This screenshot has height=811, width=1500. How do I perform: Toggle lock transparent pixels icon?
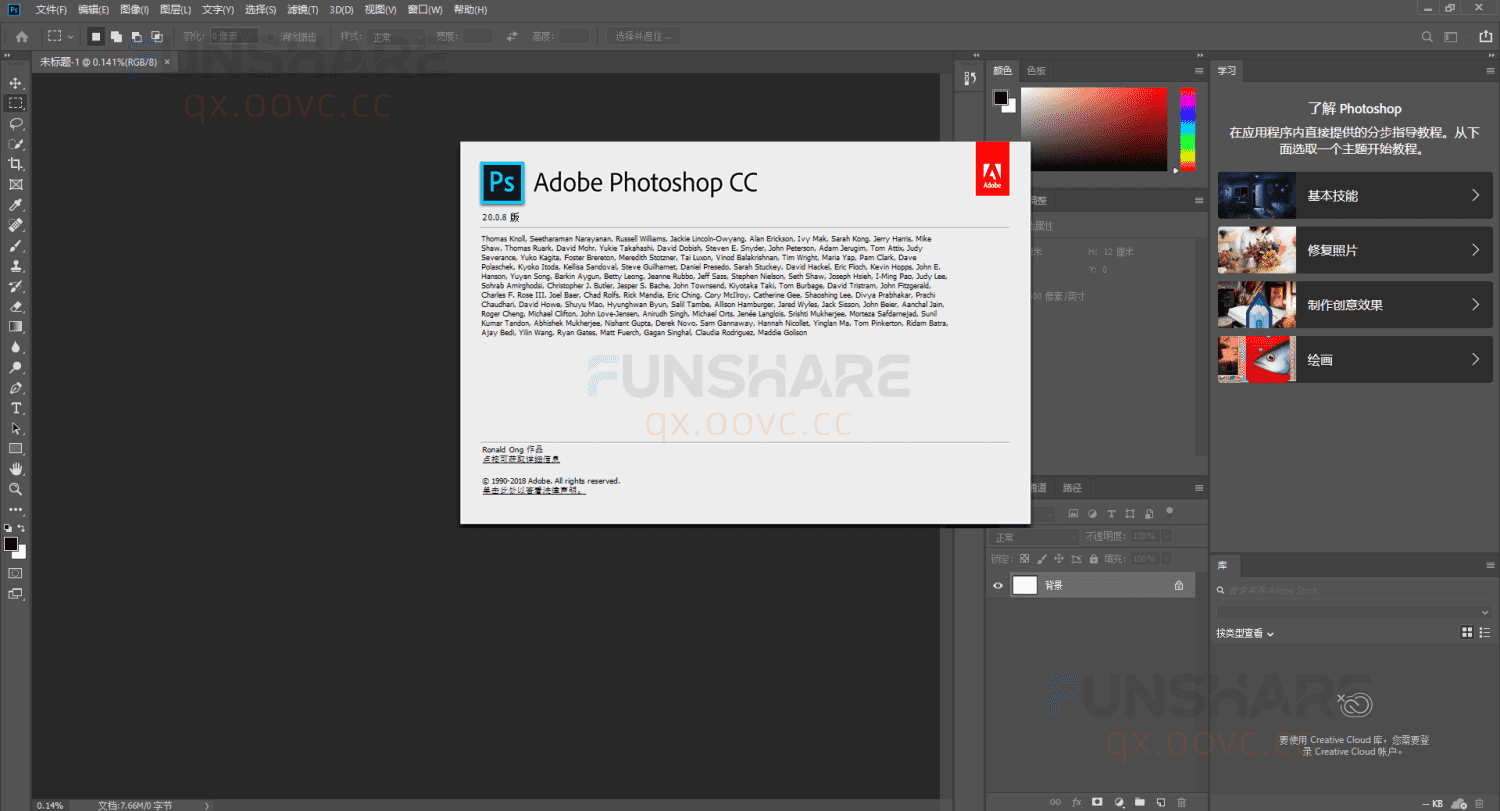1024,559
